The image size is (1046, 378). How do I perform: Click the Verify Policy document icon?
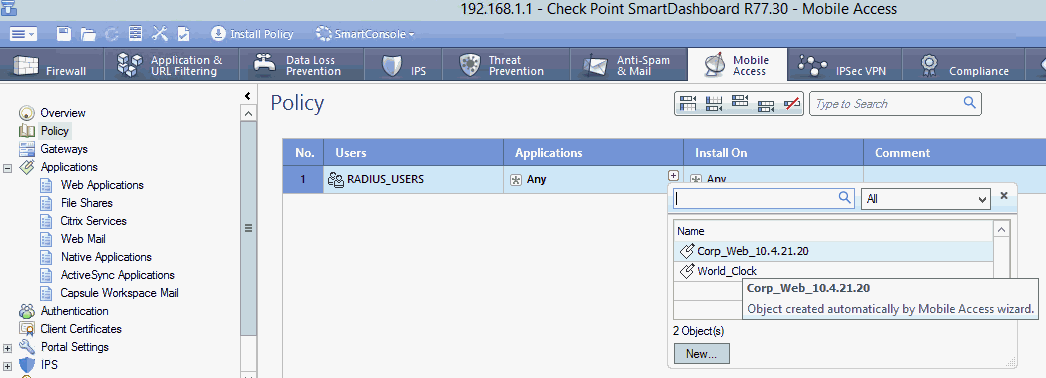tap(183, 33)
